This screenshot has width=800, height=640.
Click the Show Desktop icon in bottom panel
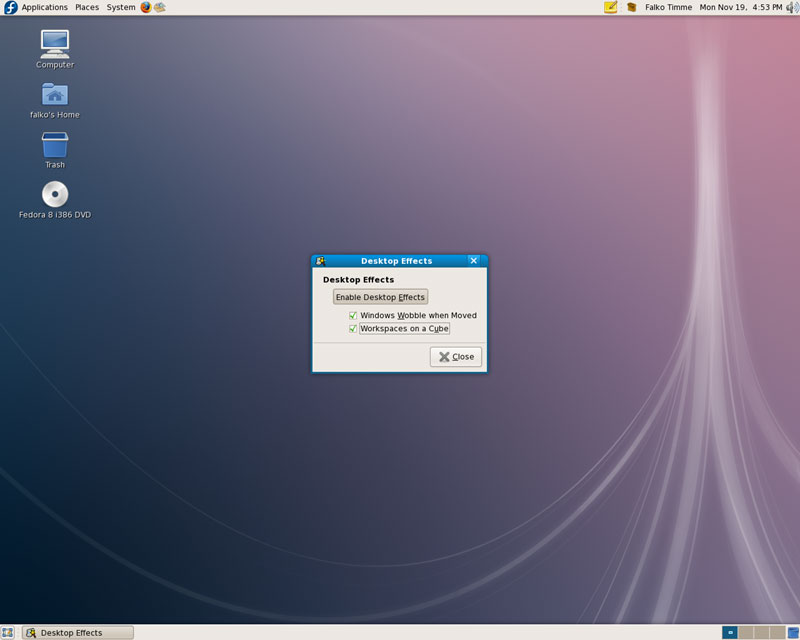click(7, 633)
